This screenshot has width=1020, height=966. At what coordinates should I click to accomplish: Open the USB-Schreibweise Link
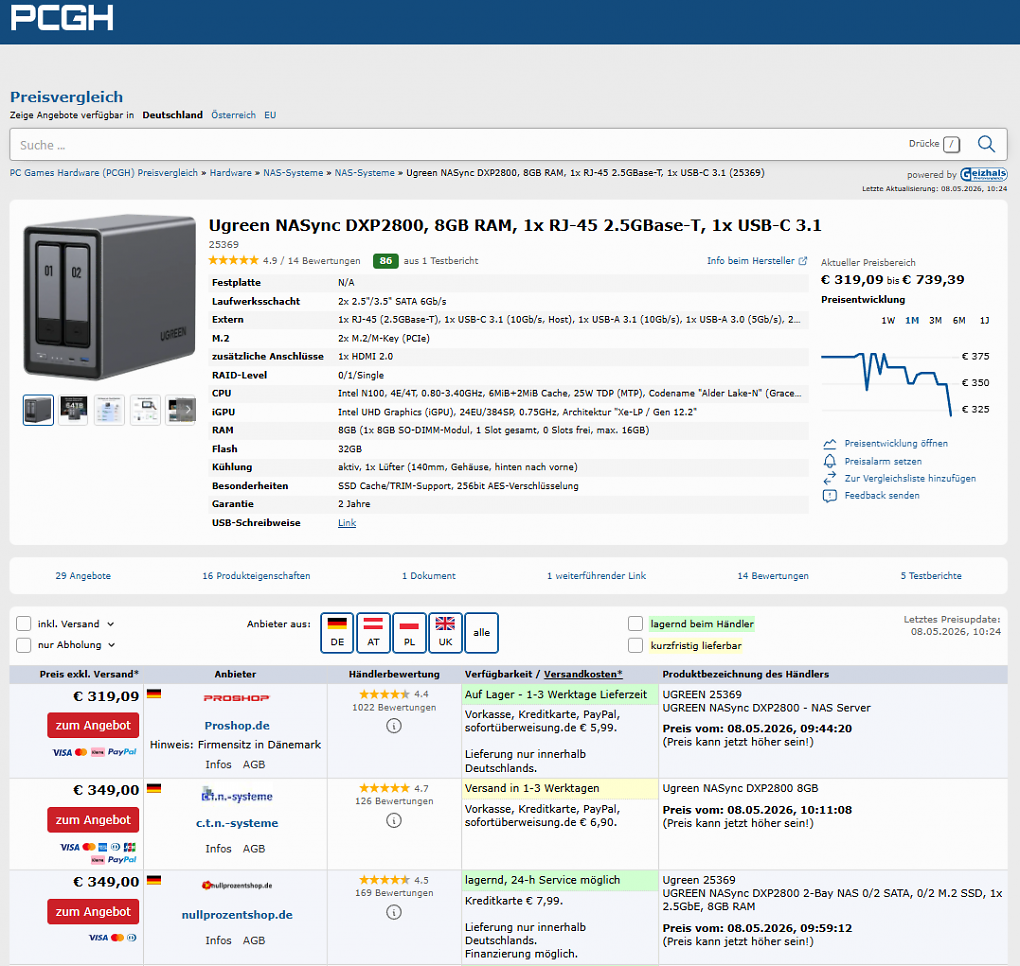[x=347, y=523]
